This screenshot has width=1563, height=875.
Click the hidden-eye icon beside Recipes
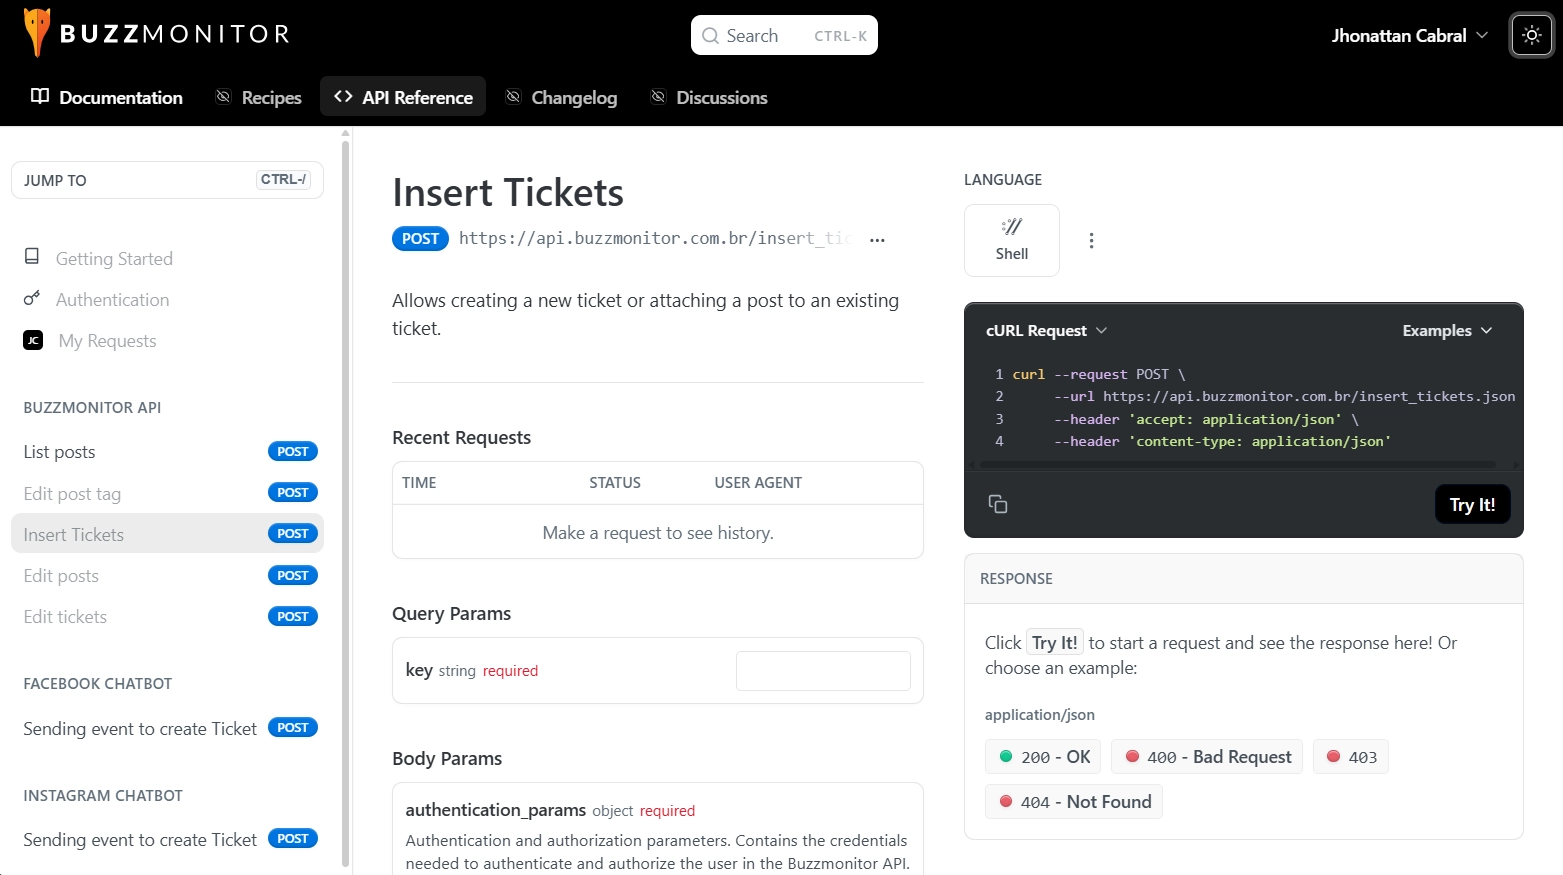[x=223, y=96]
